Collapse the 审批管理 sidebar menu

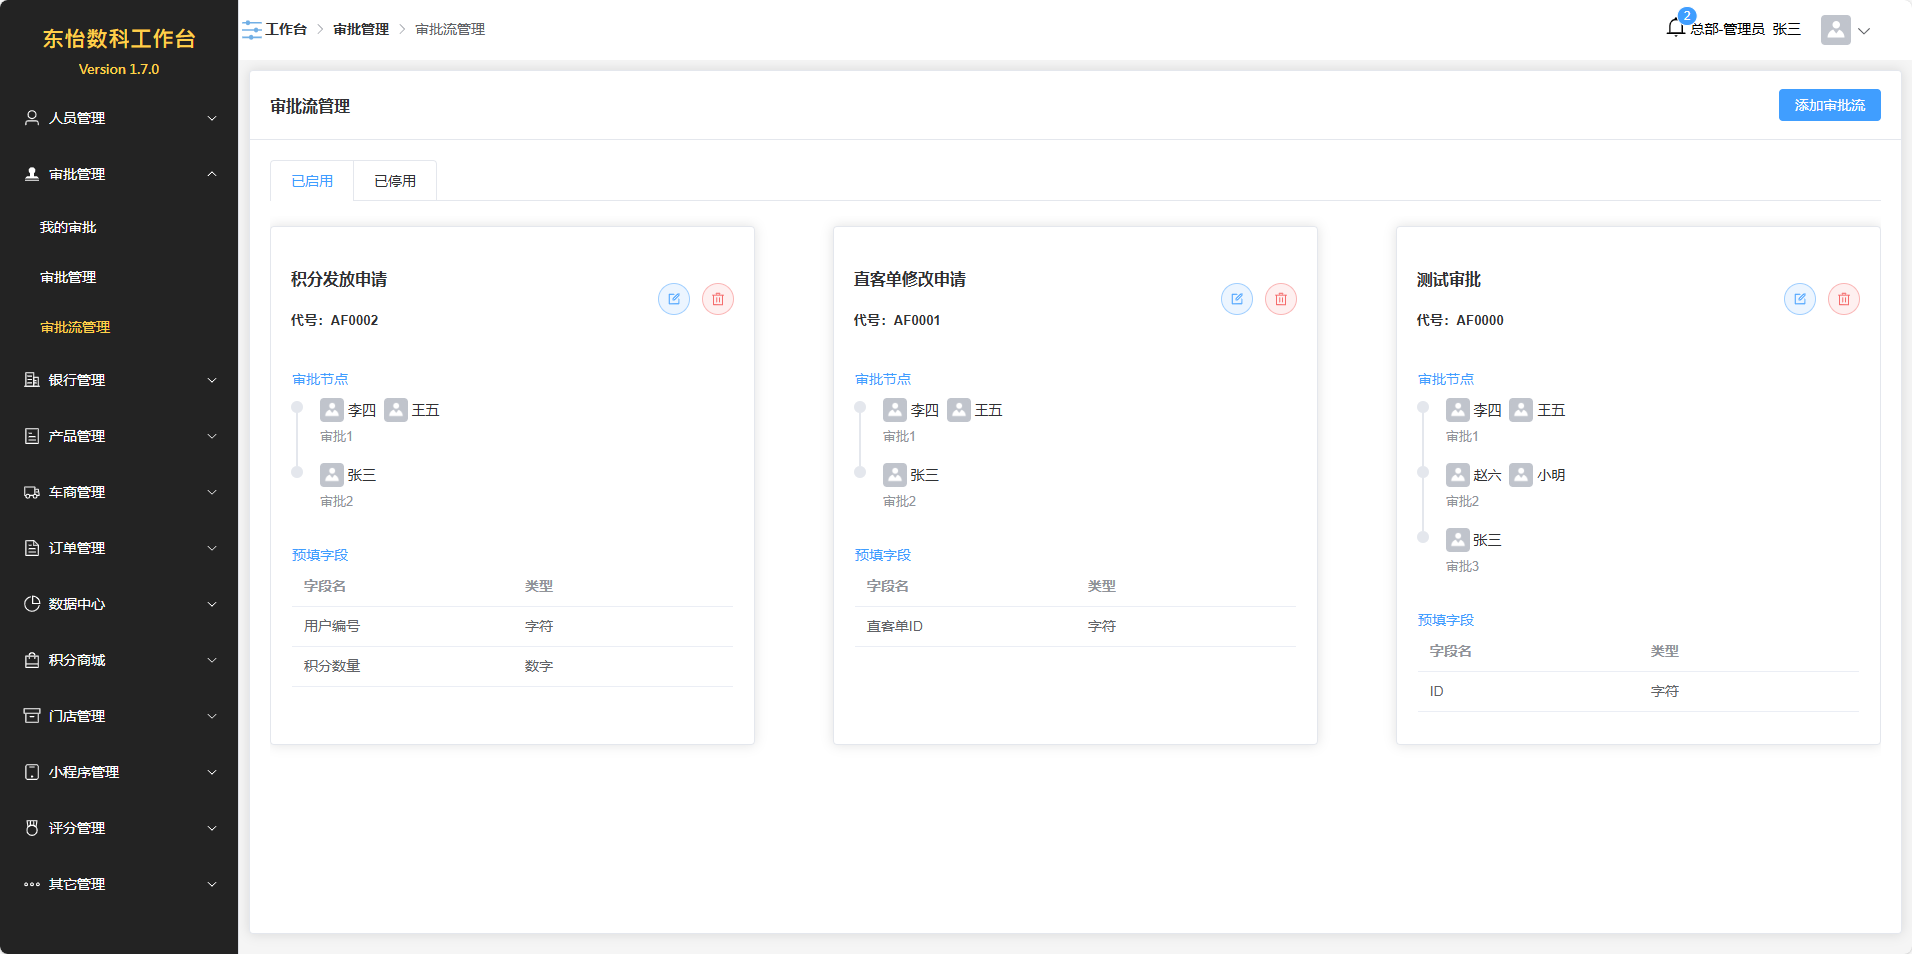pos(119,174)
